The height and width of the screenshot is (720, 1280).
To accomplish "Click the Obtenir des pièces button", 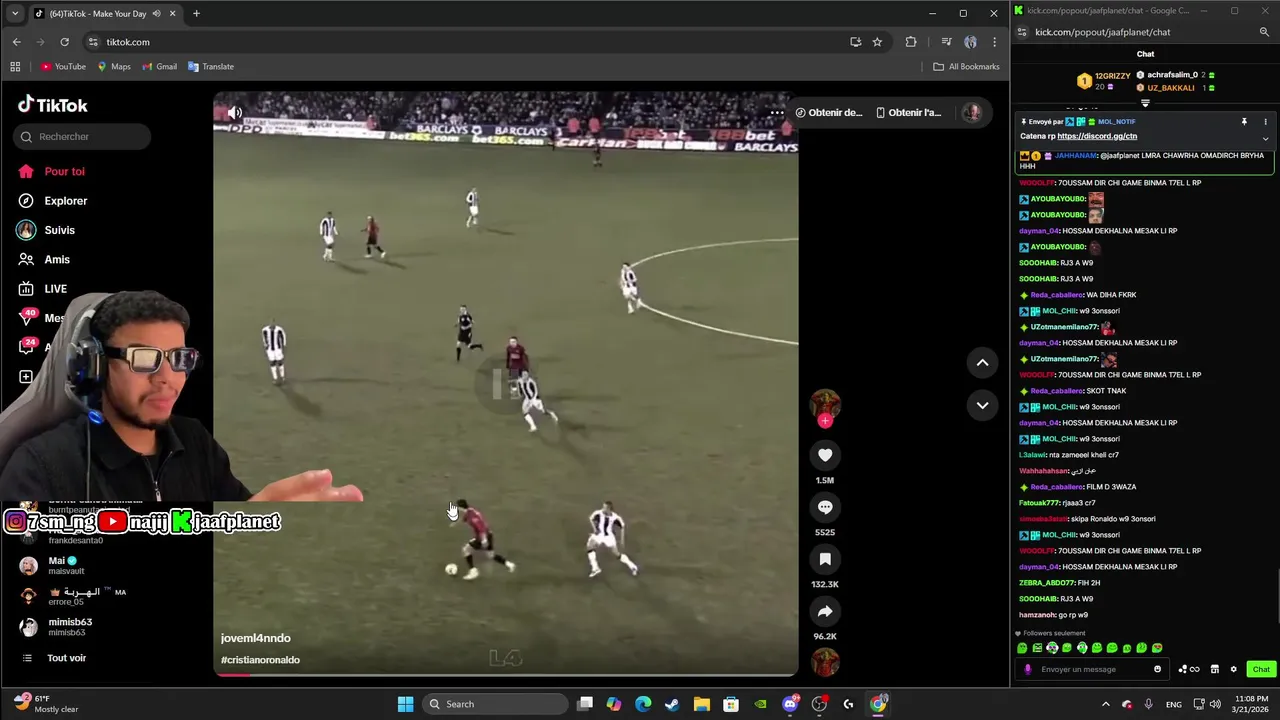I will (x=829, y=113).
